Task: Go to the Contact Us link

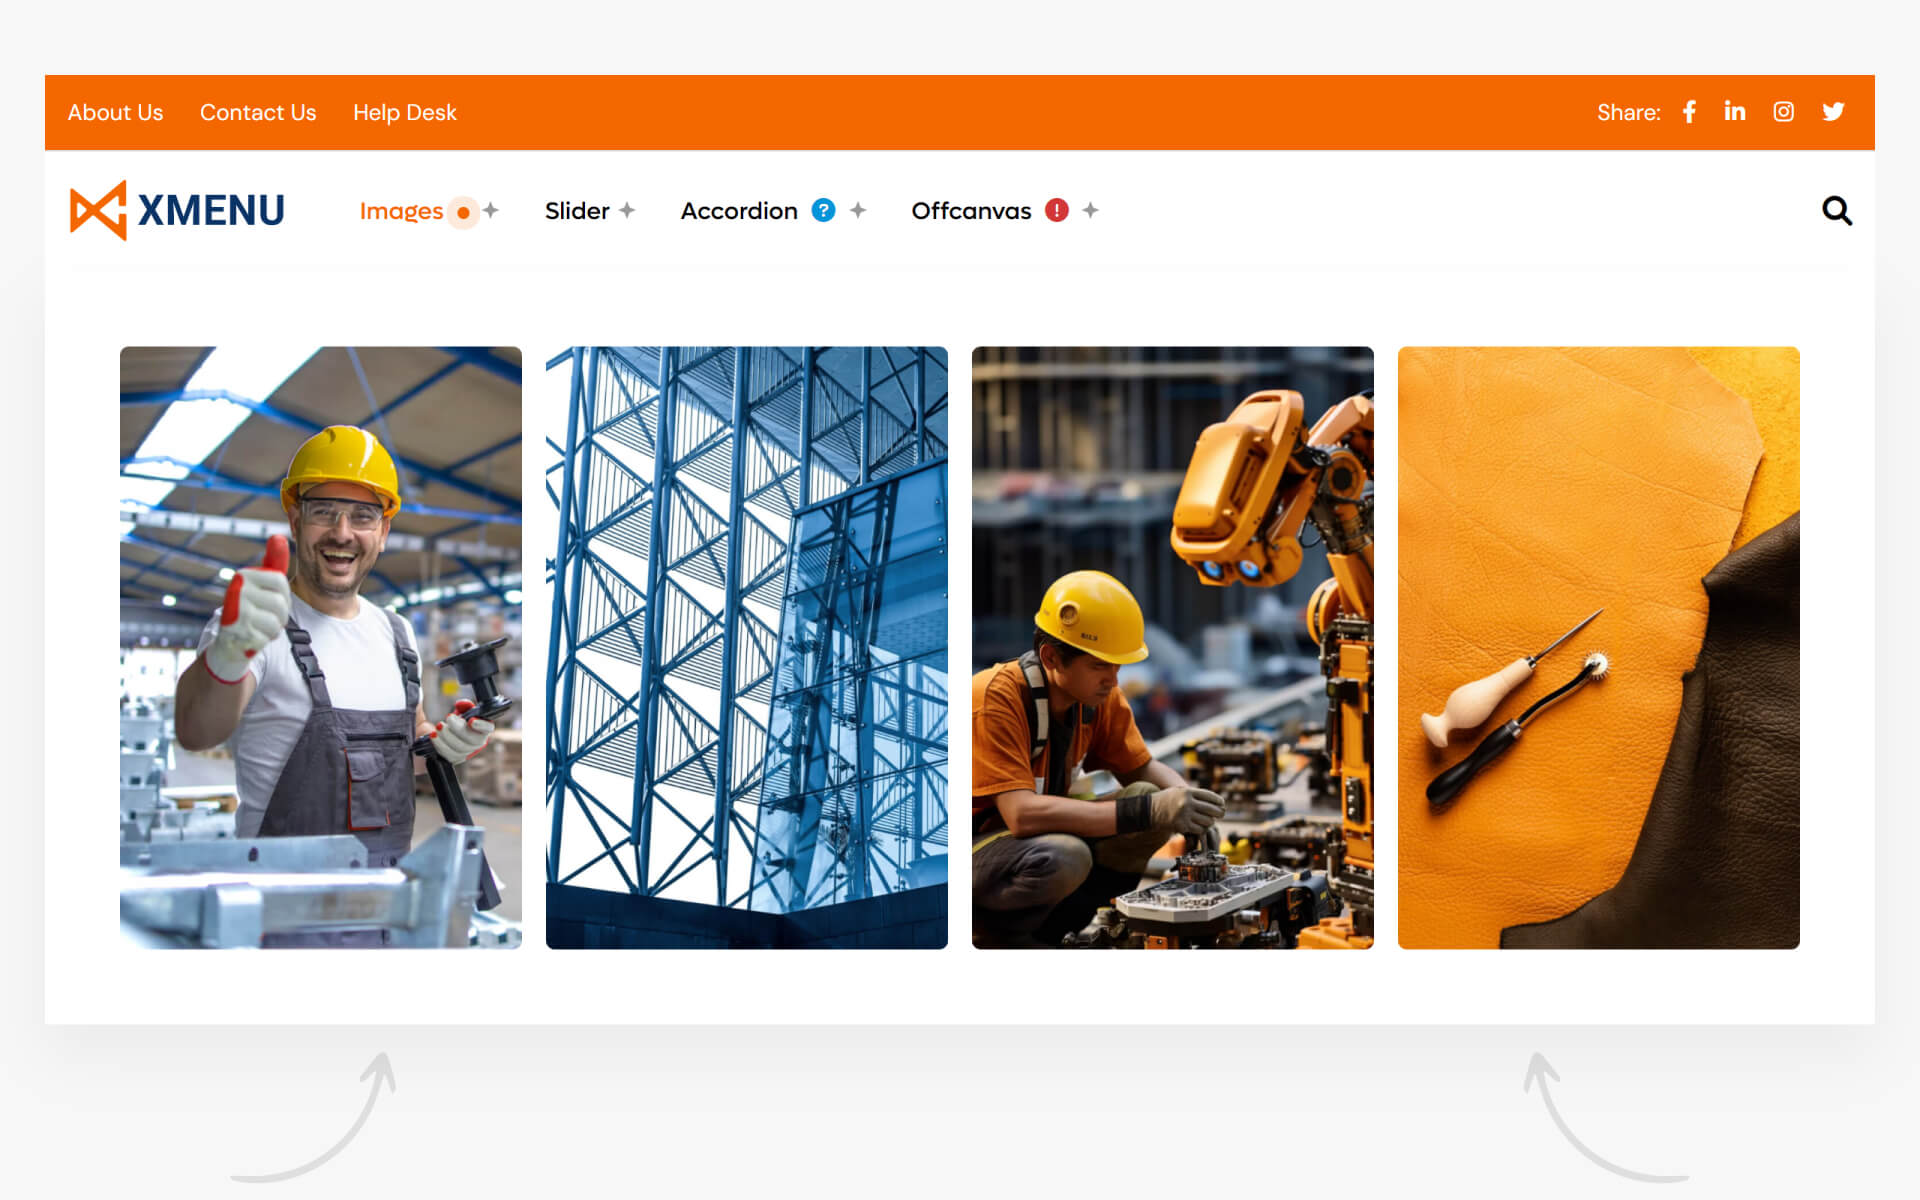Action: point(258,112)
